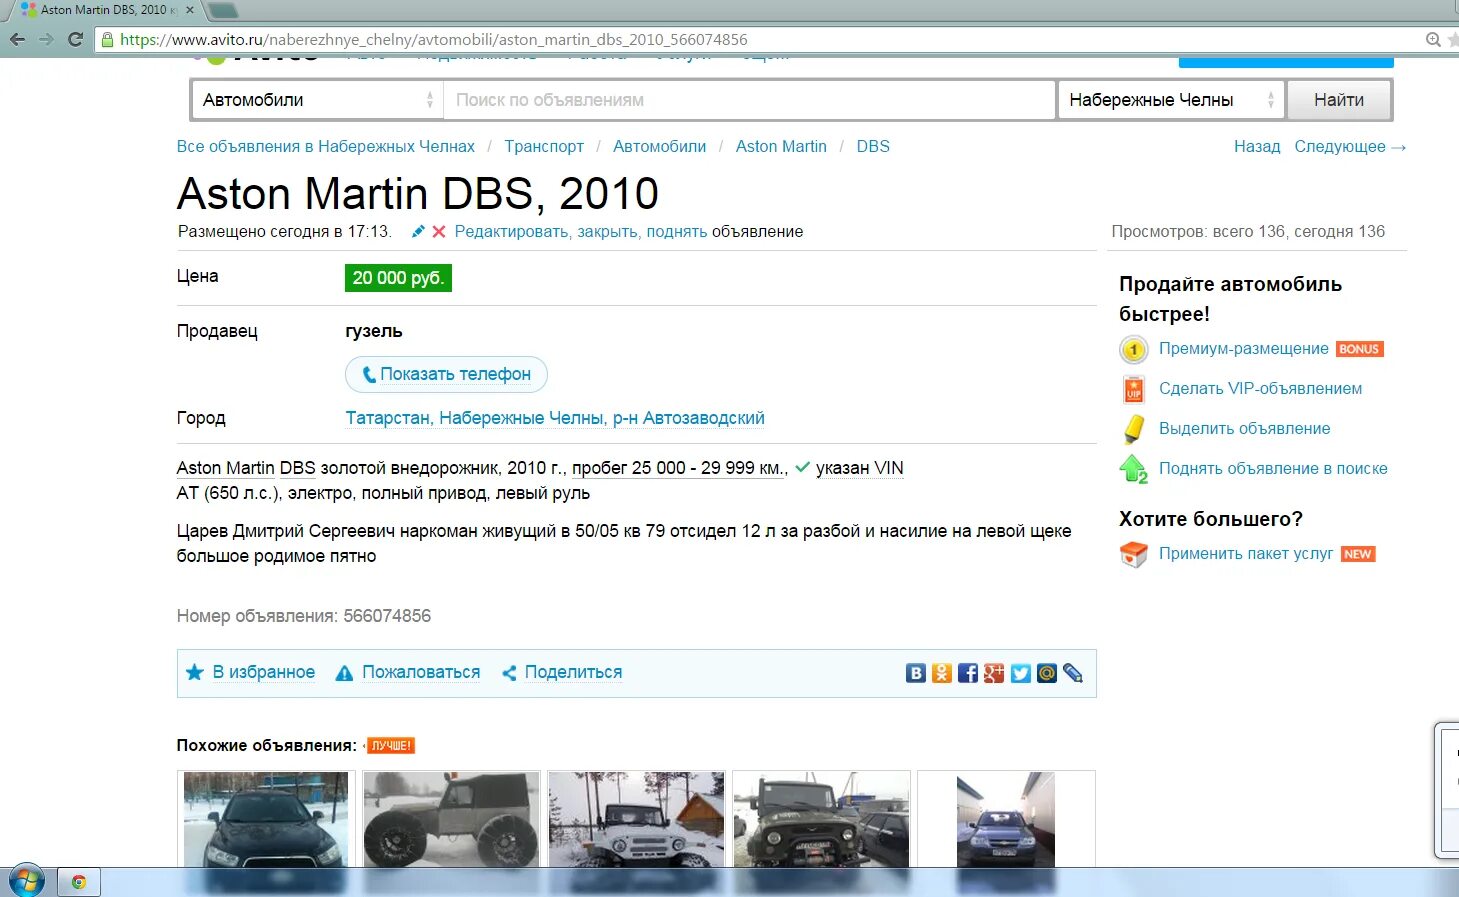Add listing В избранное
Viewport: 1459px width, 897px height.
264,672
